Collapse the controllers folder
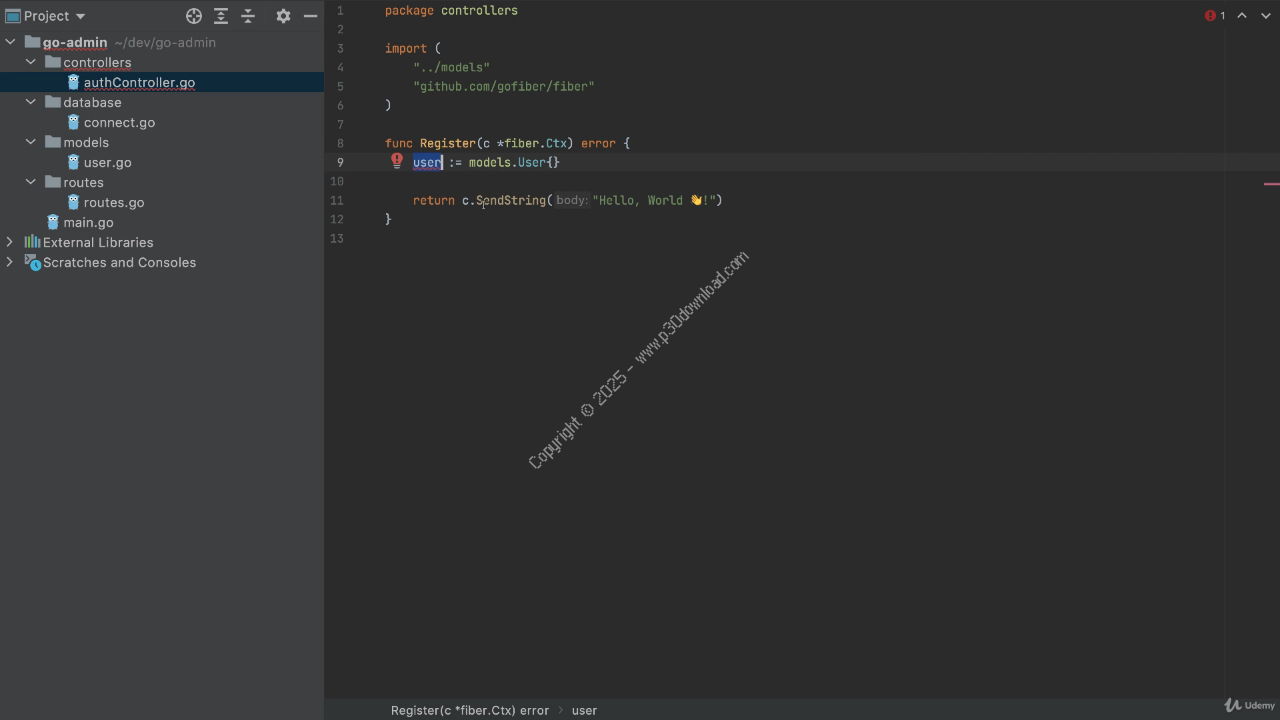 (31, 62)
